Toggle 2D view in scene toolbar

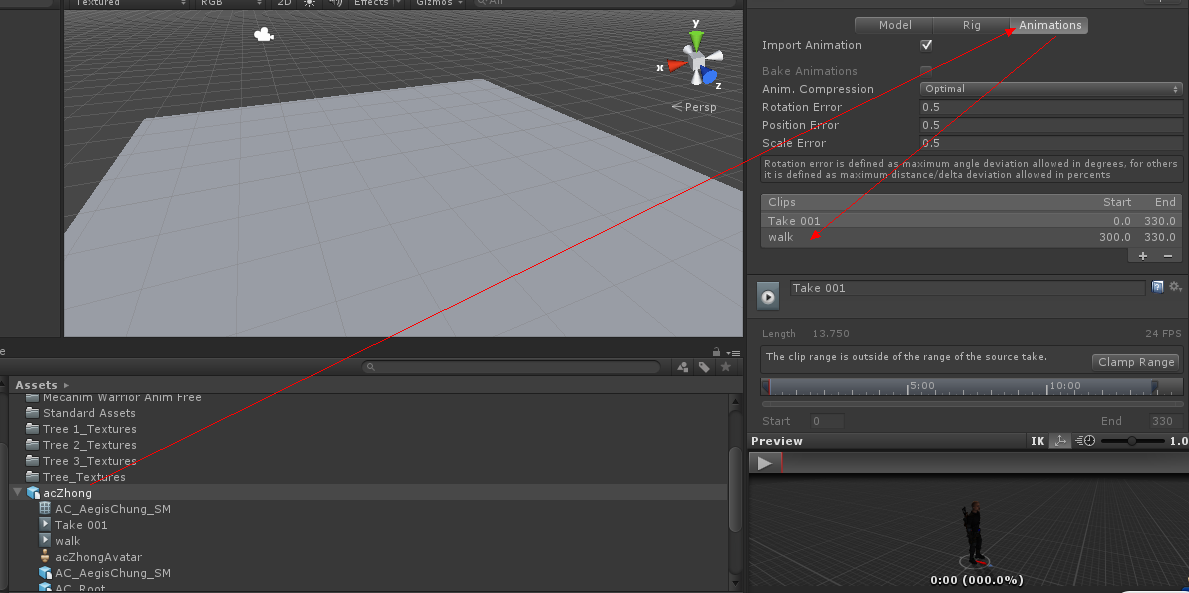pos(284,3)
